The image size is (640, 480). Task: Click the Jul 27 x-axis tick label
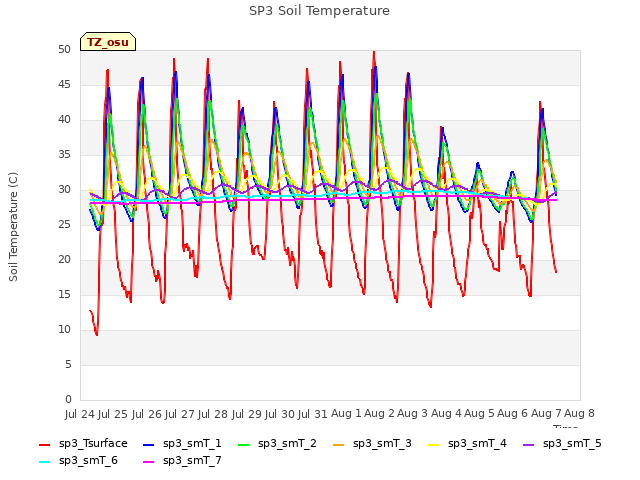(180, 414)
